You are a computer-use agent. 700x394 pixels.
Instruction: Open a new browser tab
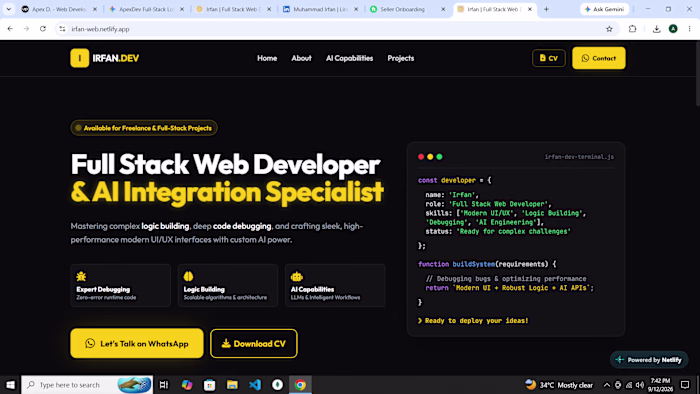(x=546, y=9)
